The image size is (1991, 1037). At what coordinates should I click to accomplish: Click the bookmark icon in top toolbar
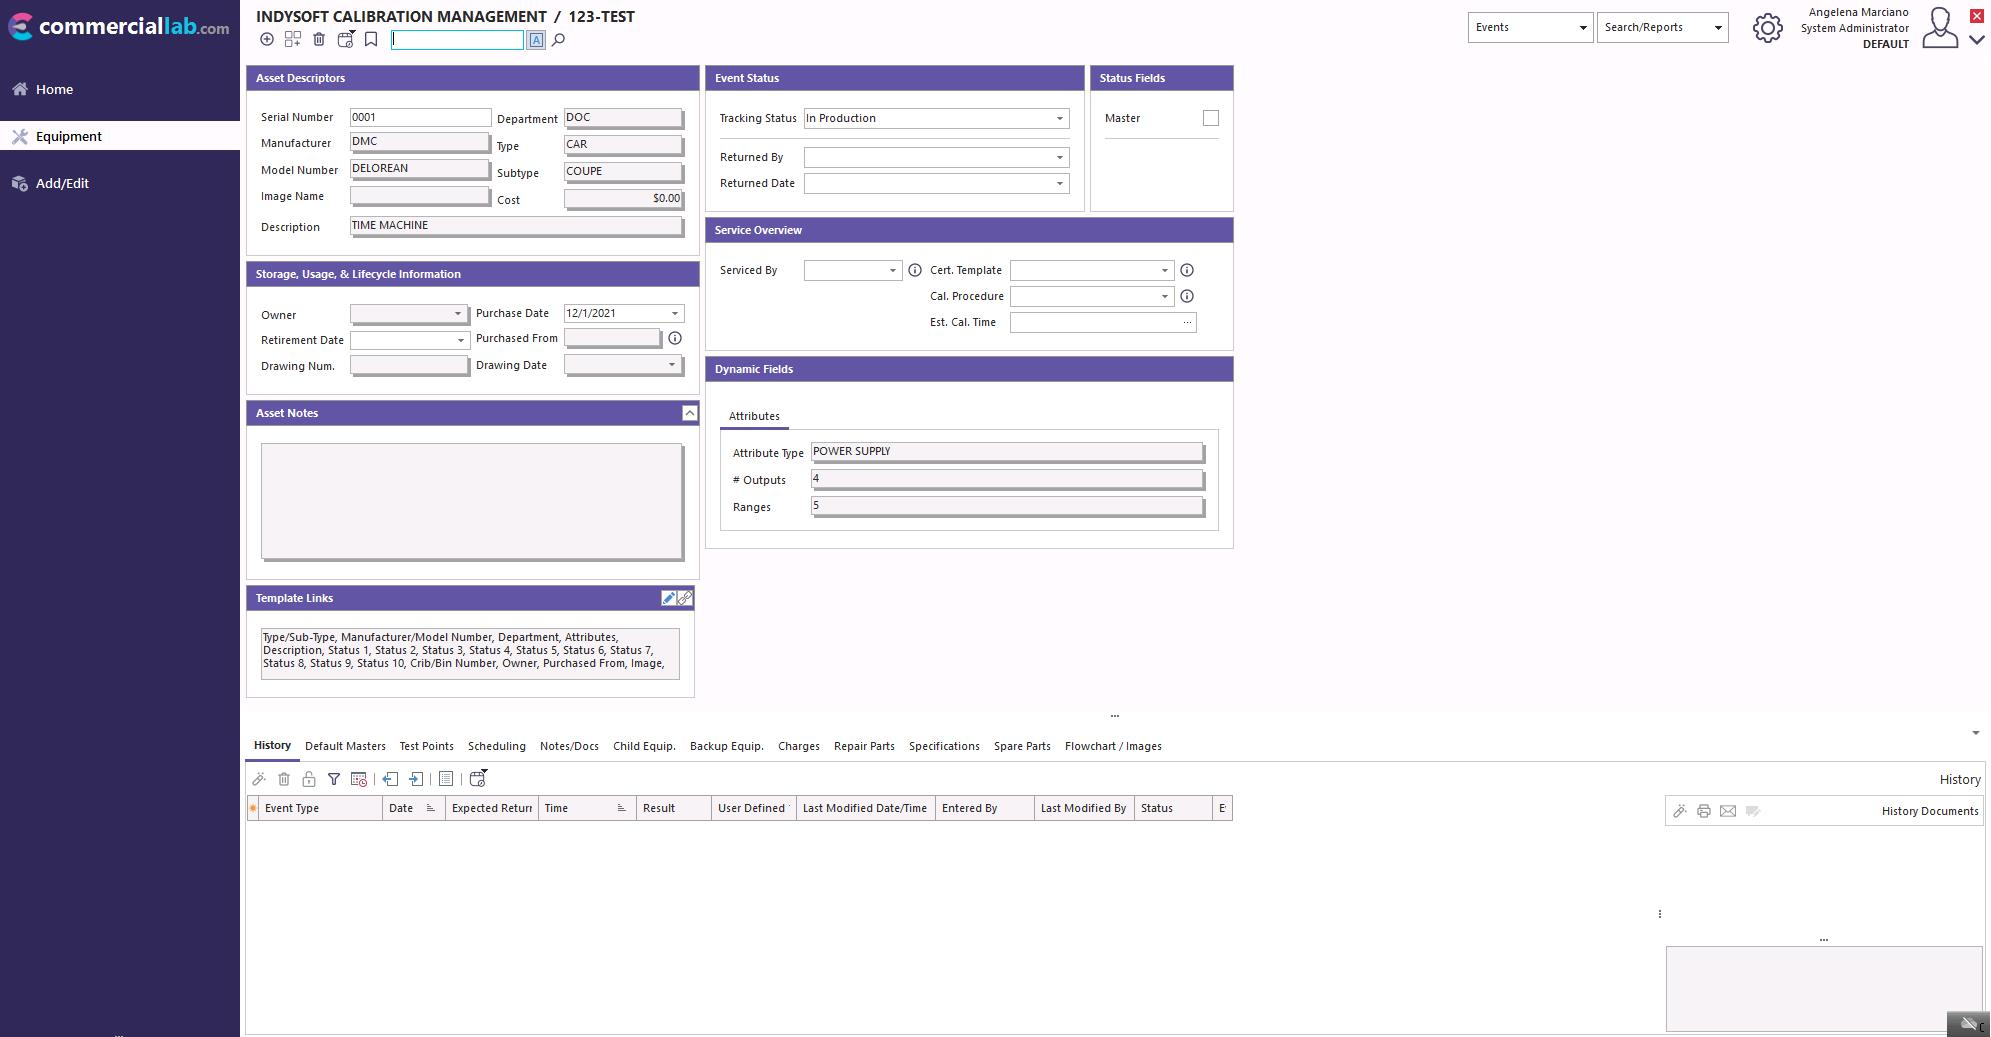point(371,39)
